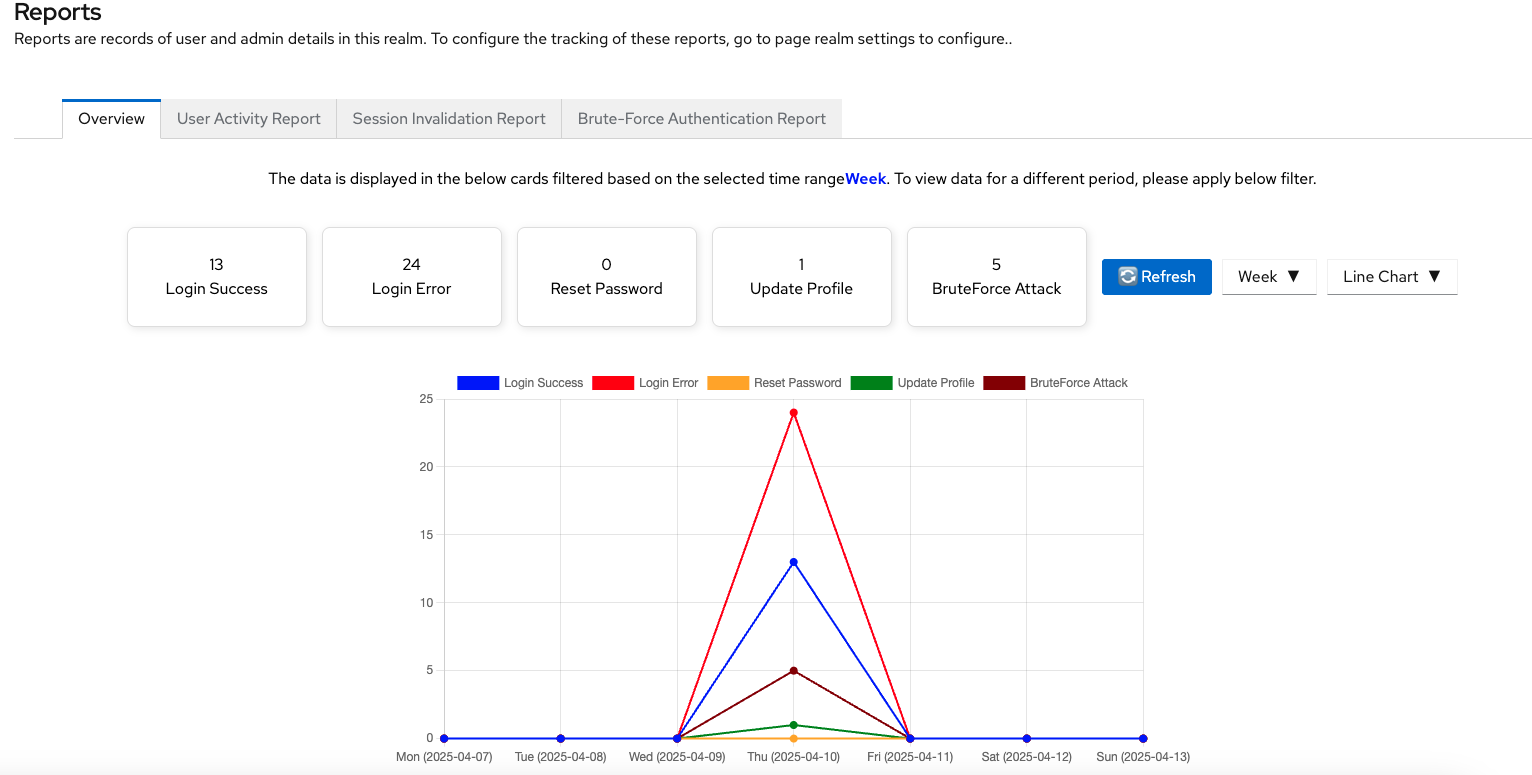Select Brute-Force Authentication Report tab
Viewport: 1532px width, 775px height.
tap(701, 119)
